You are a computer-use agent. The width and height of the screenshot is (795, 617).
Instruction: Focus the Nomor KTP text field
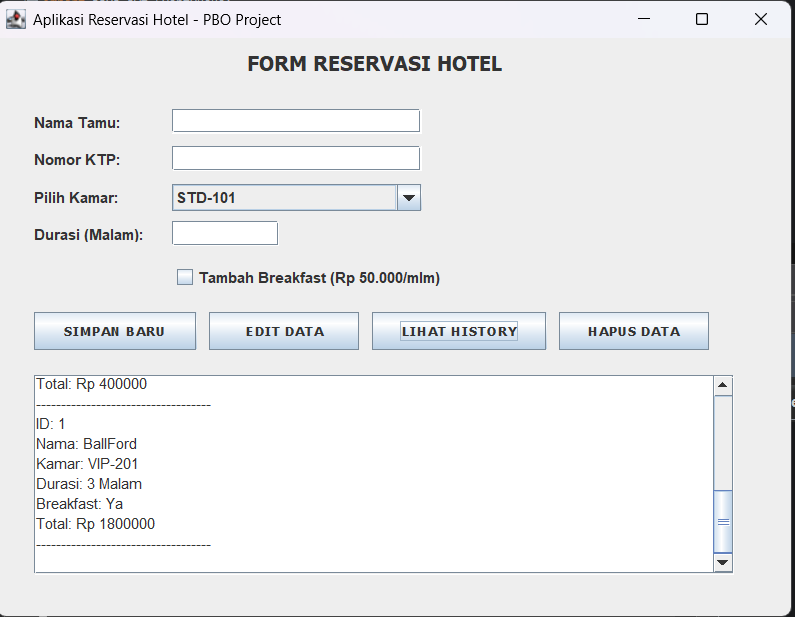tap(296, 158)
